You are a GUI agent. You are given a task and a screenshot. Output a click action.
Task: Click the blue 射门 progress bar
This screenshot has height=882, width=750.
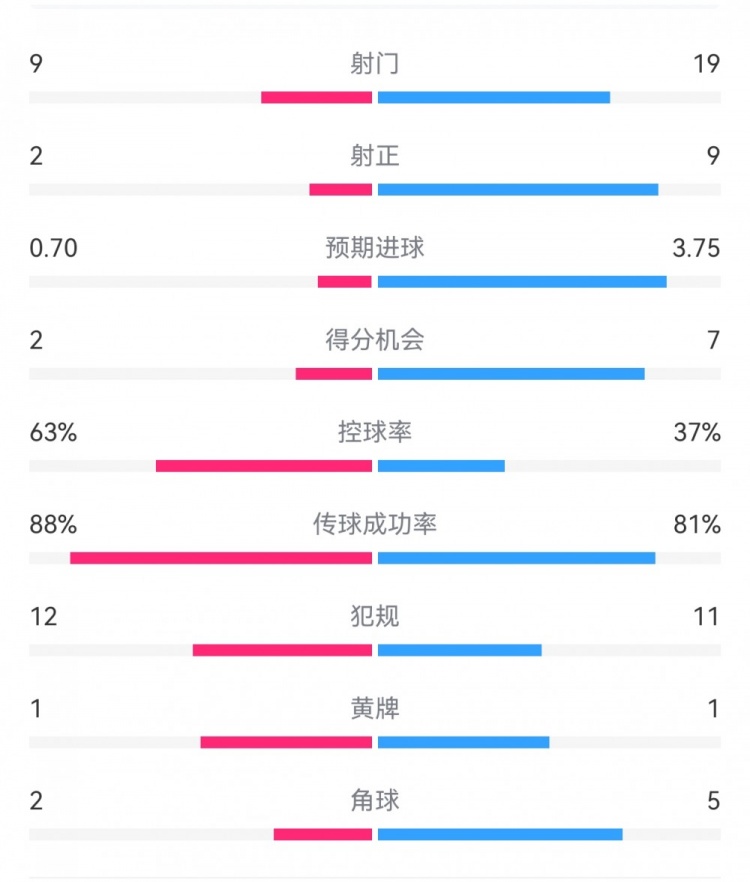pyautogui.click(x=494, y=97)
